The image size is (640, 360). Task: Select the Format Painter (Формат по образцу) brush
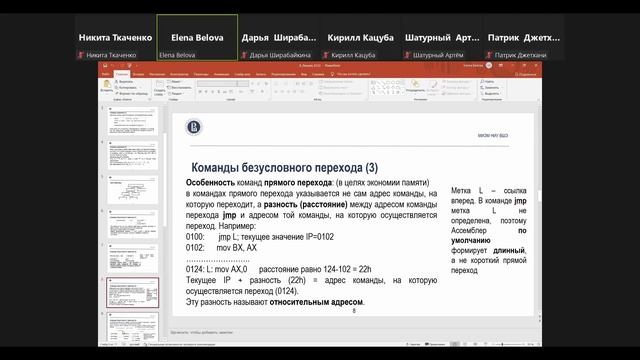[131, 93]
